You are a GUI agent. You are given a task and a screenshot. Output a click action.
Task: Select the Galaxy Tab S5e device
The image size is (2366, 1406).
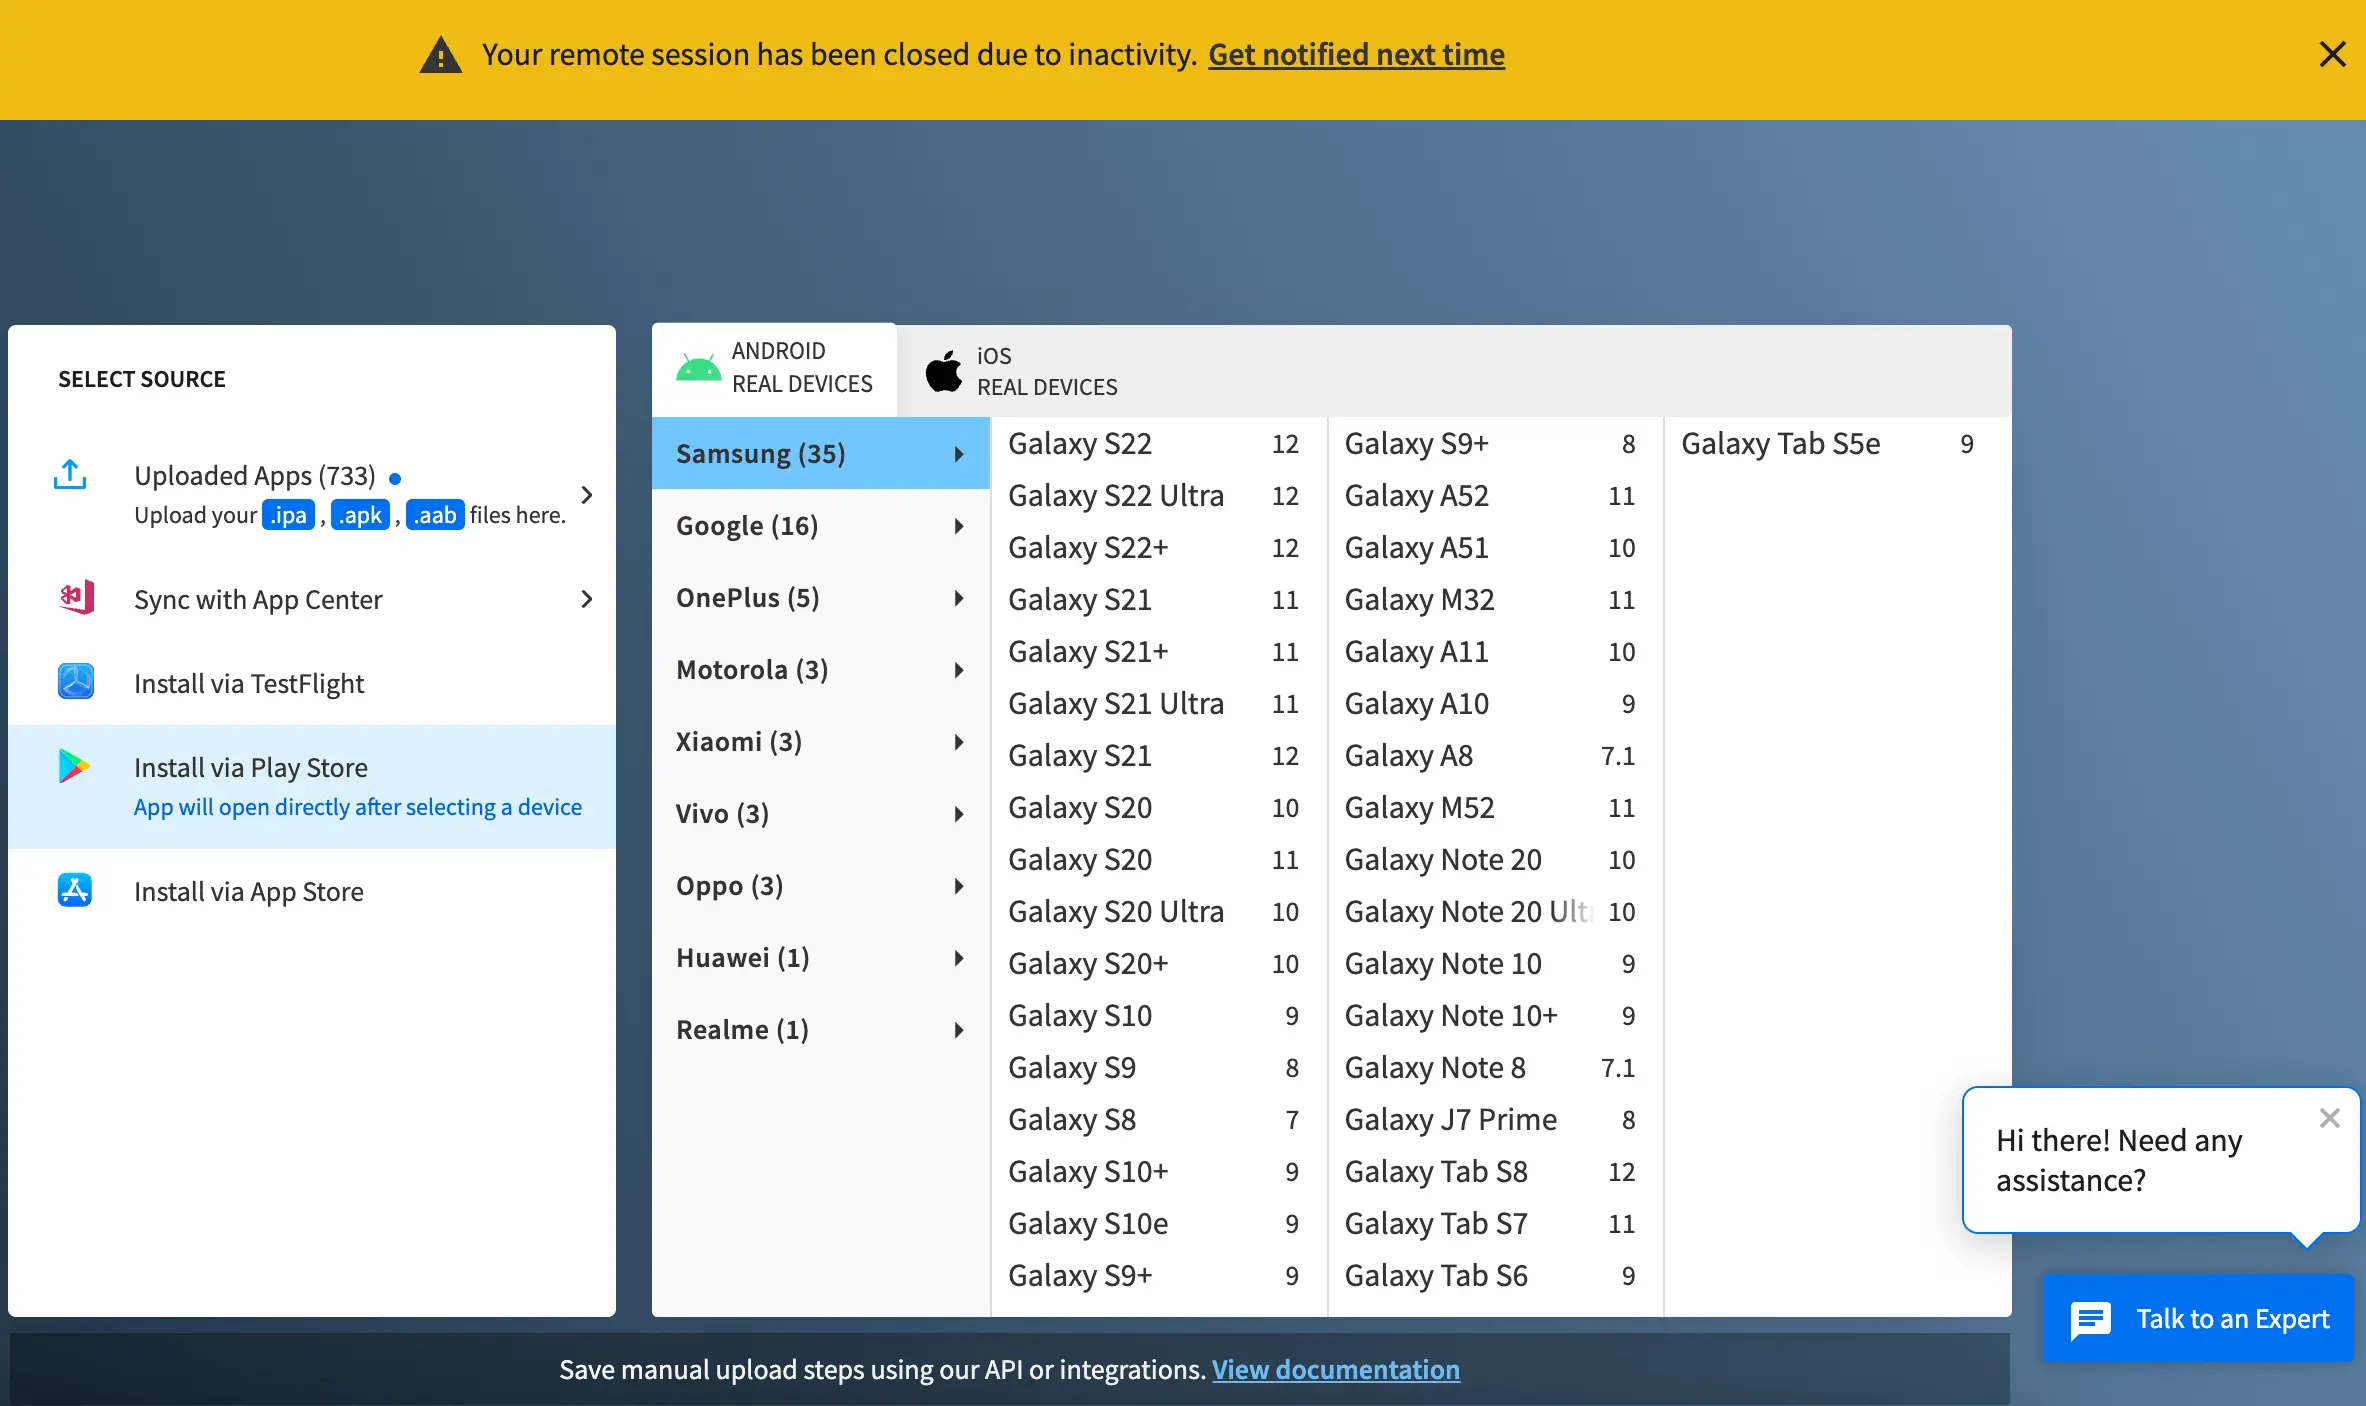point(1780,444)
